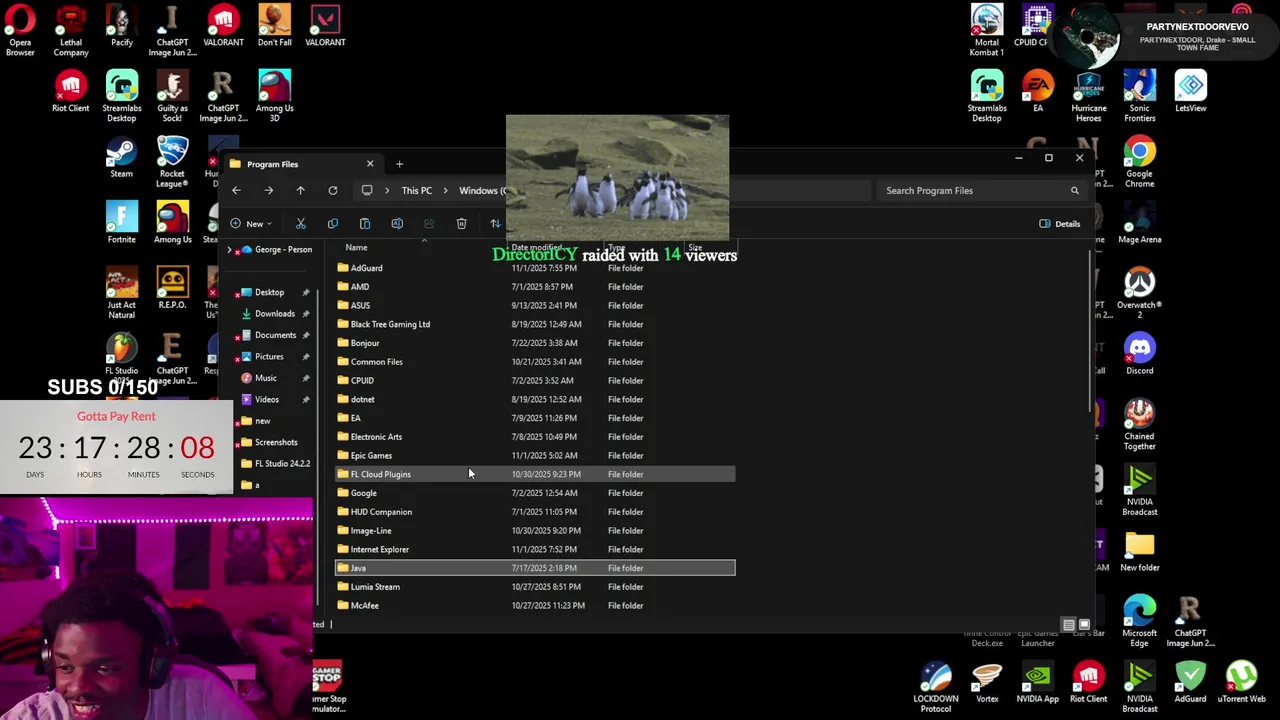Unpin Downloads from Quick access
Image resolution: width=1280 pixels, height=720 pixels.
[x=305, y=314]
